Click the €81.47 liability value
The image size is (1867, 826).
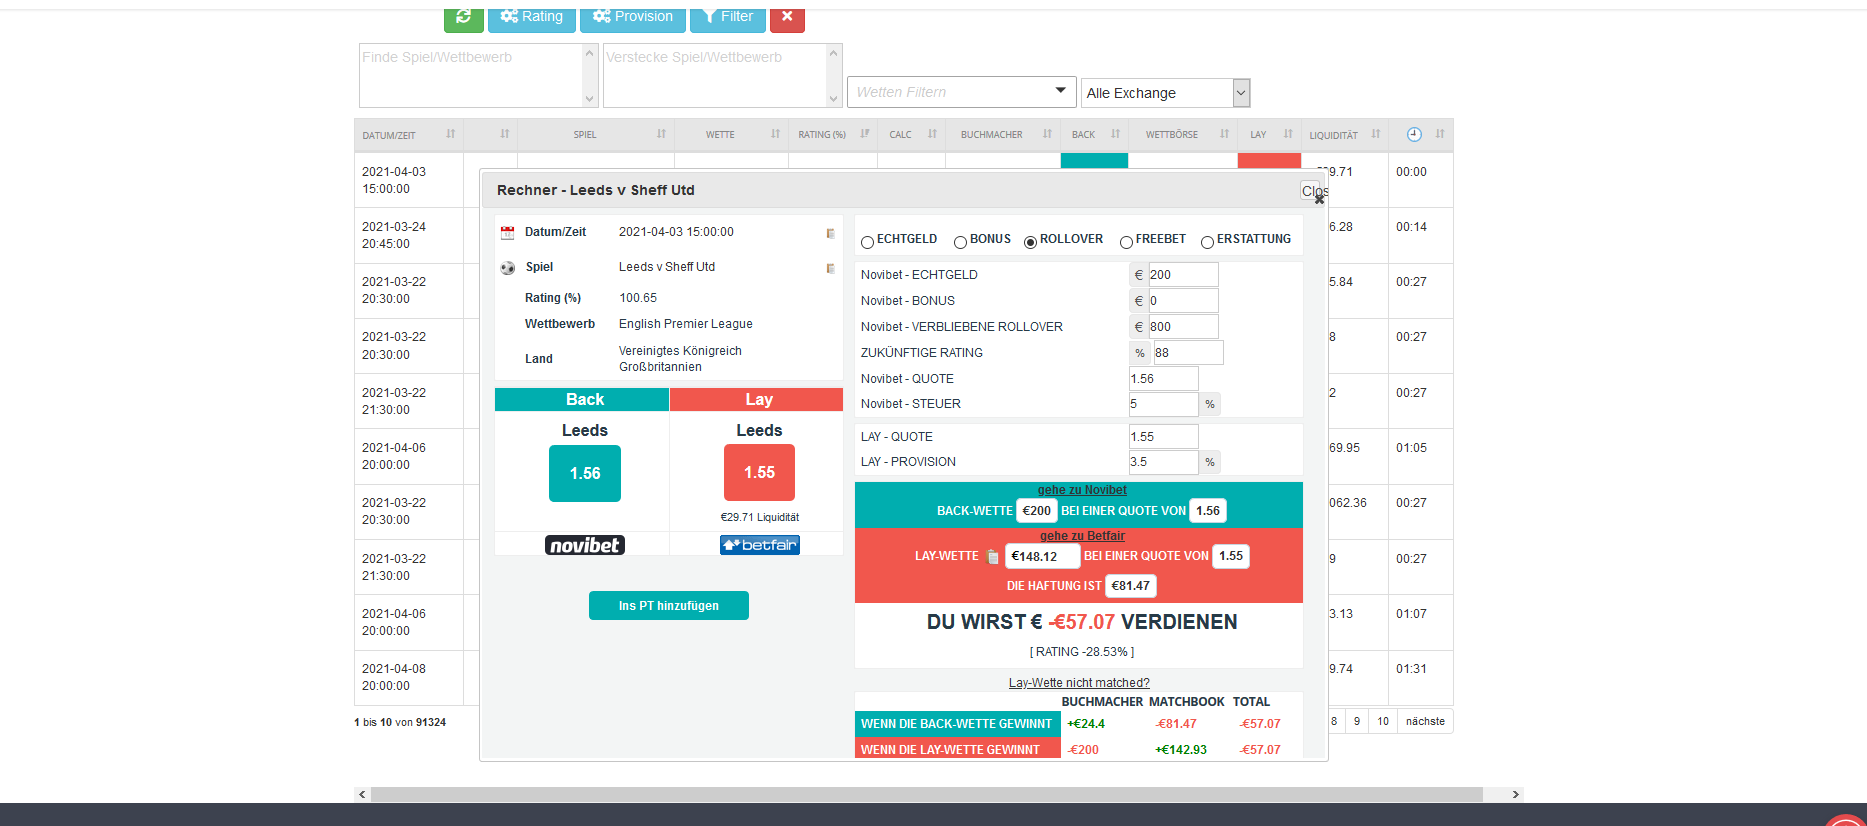click(x=1131, y=586)
